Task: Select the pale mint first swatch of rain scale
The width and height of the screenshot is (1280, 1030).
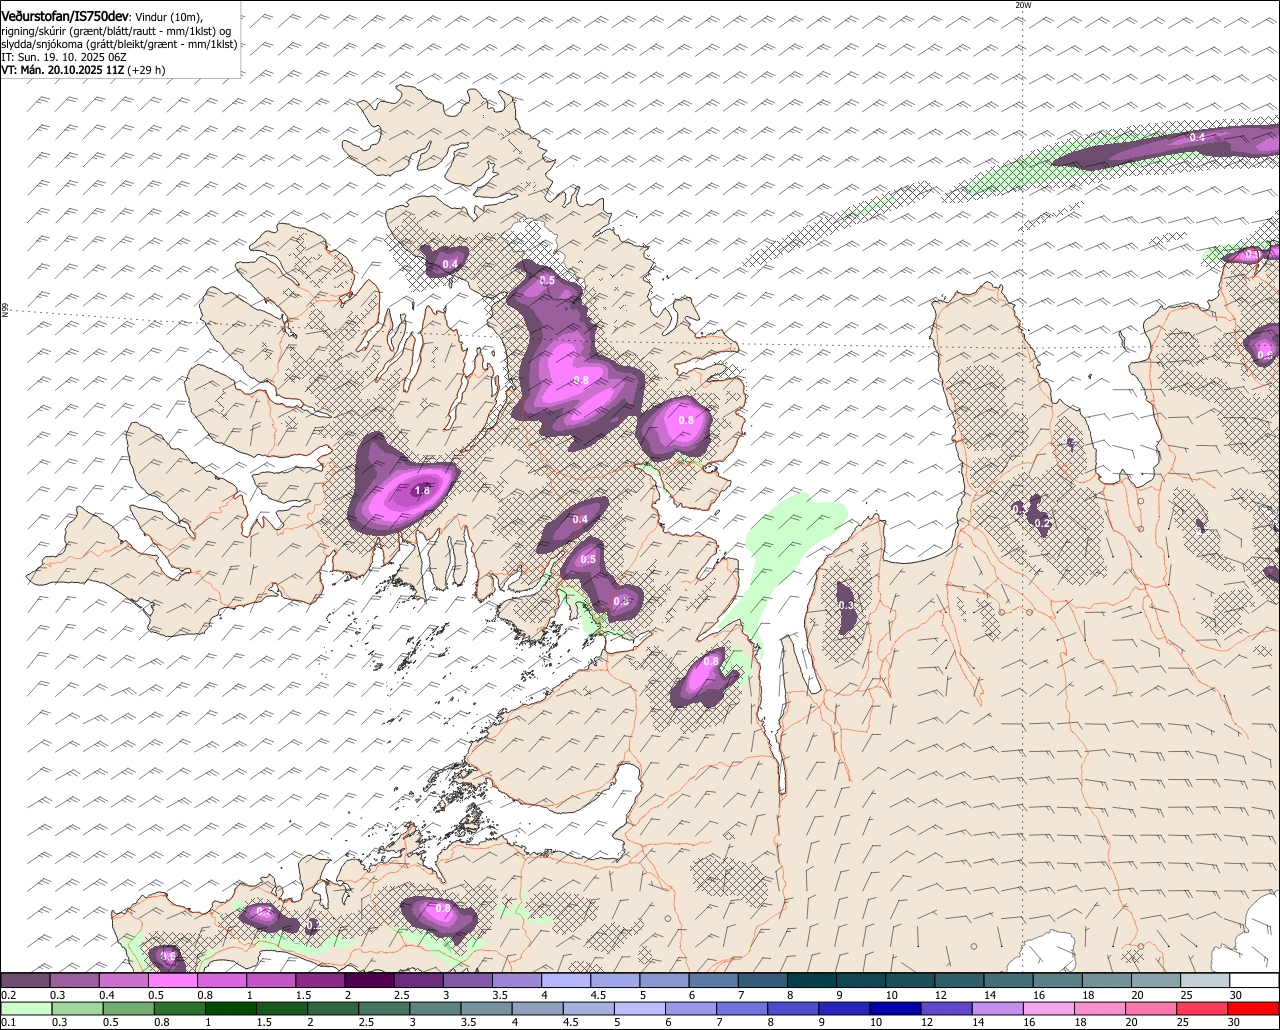Action: 25,1008
